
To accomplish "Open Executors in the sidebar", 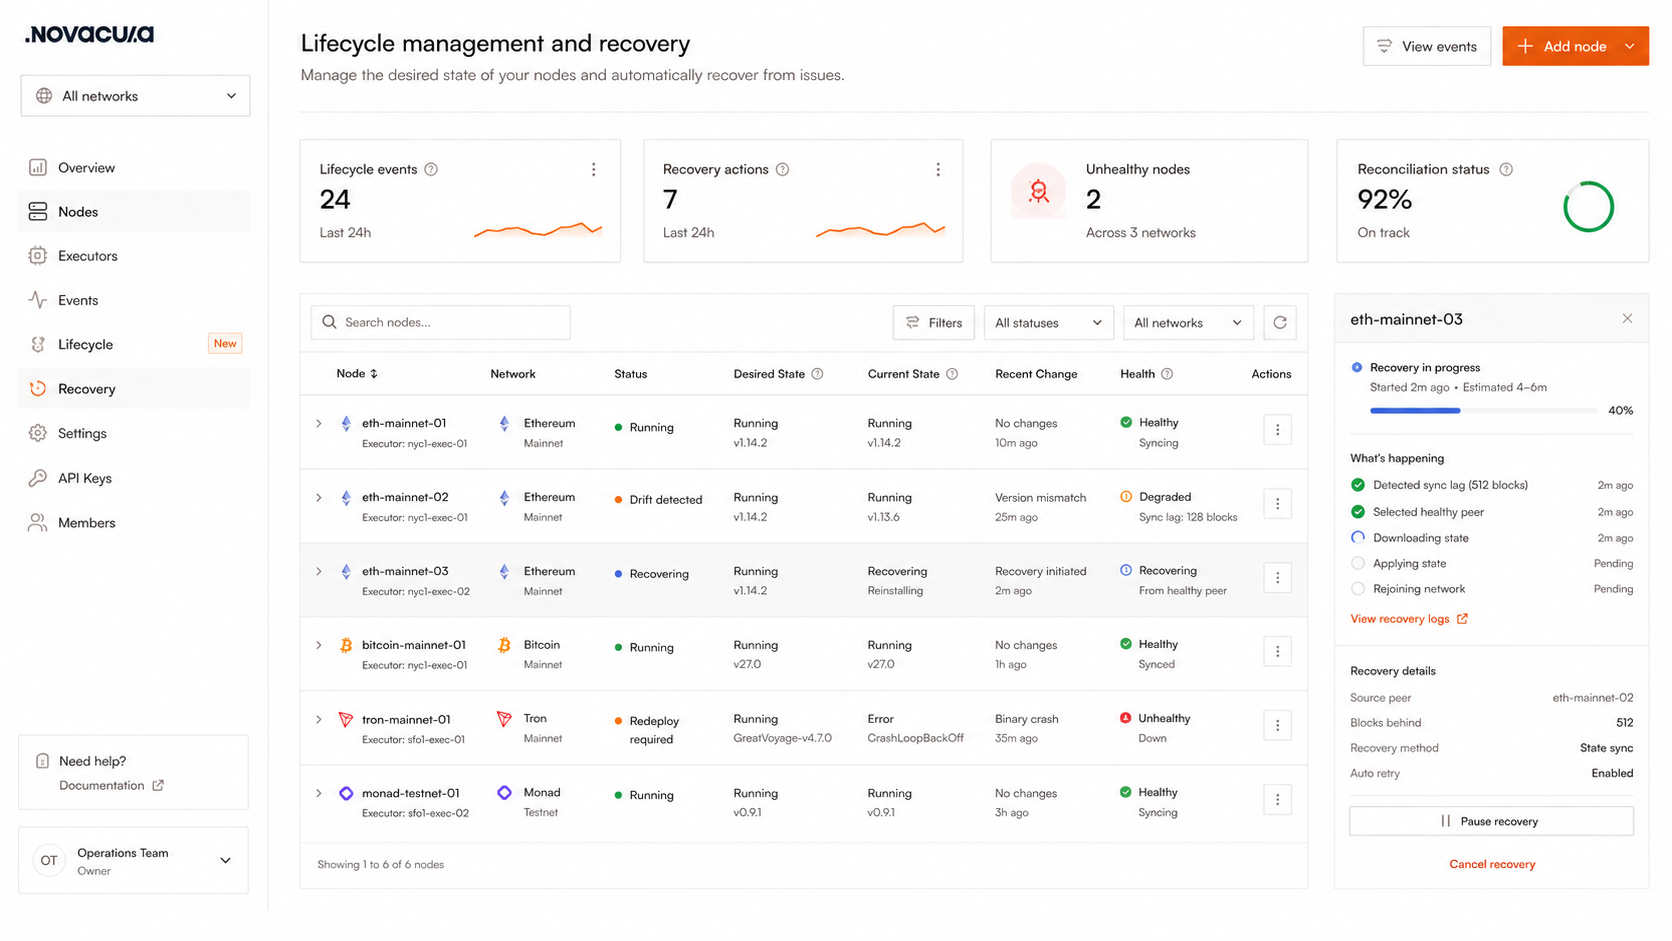I will pyautogui.click(x=134, y=256).
